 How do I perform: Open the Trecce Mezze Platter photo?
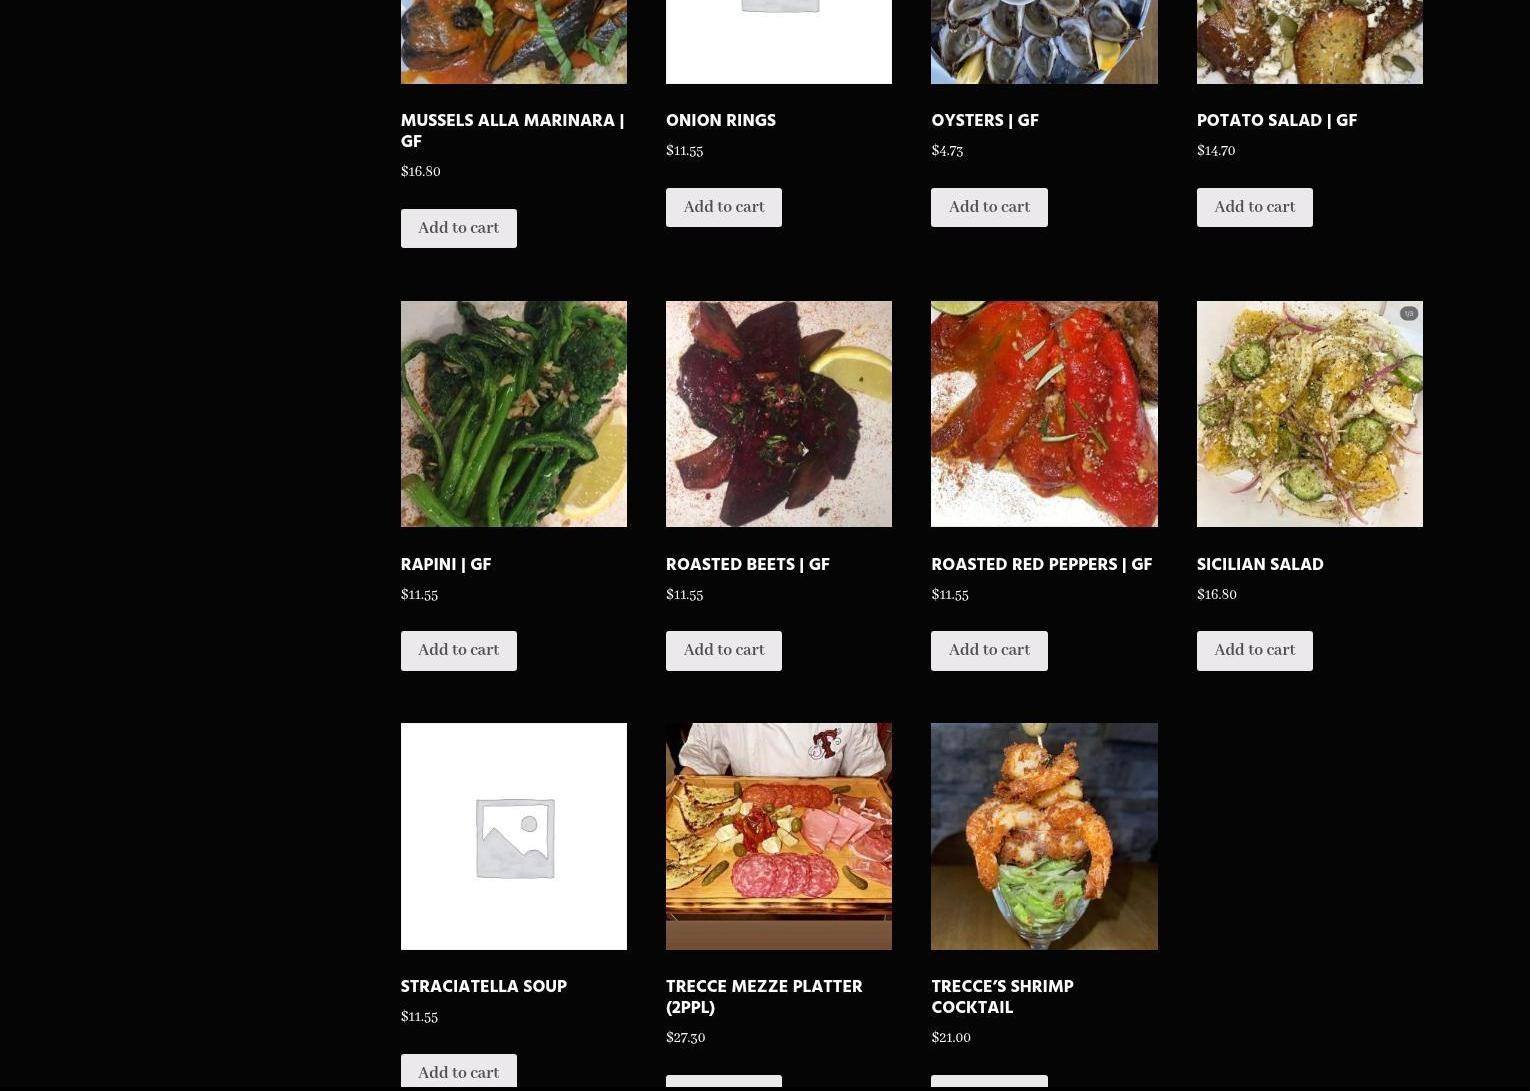pyautogui.click(x=779, y=836)
